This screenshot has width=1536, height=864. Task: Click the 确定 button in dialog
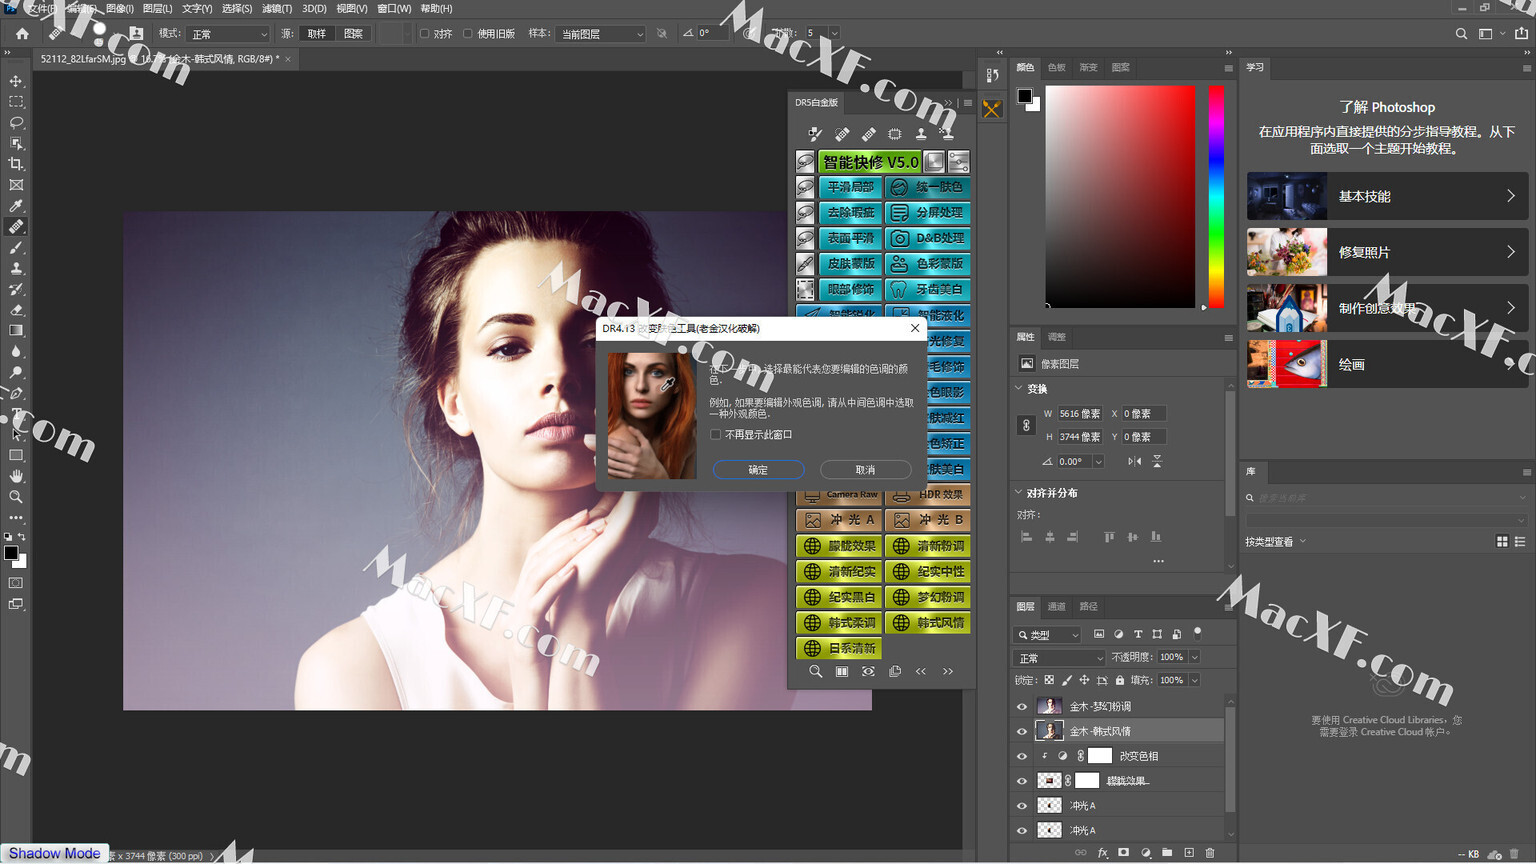(758, 470)
